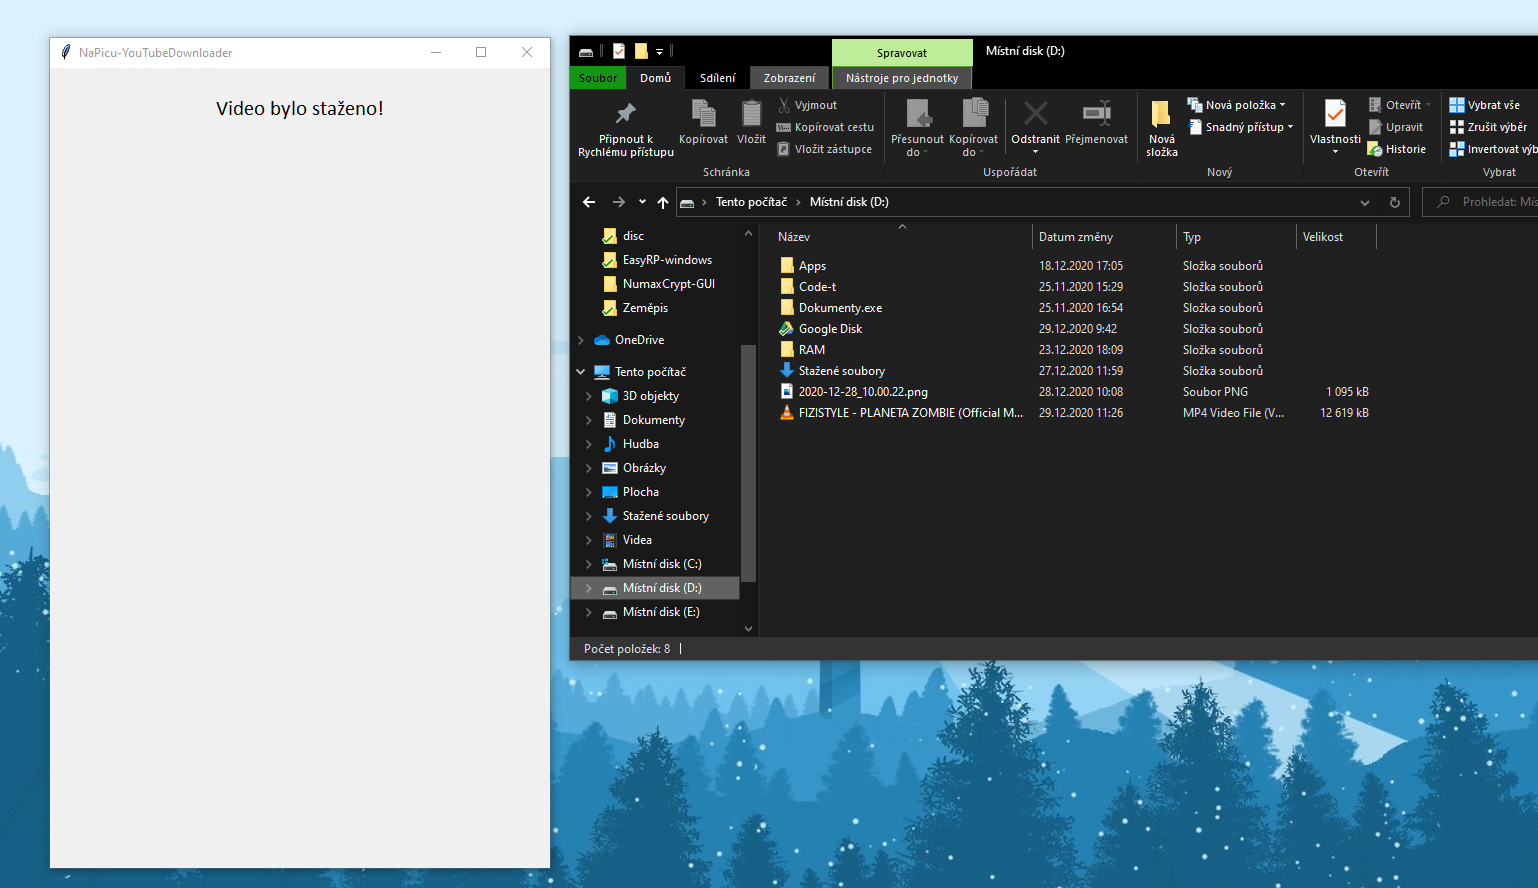Click the Přejmenovat rename icon
The image size is (1538, 888).
[1096, 113]
